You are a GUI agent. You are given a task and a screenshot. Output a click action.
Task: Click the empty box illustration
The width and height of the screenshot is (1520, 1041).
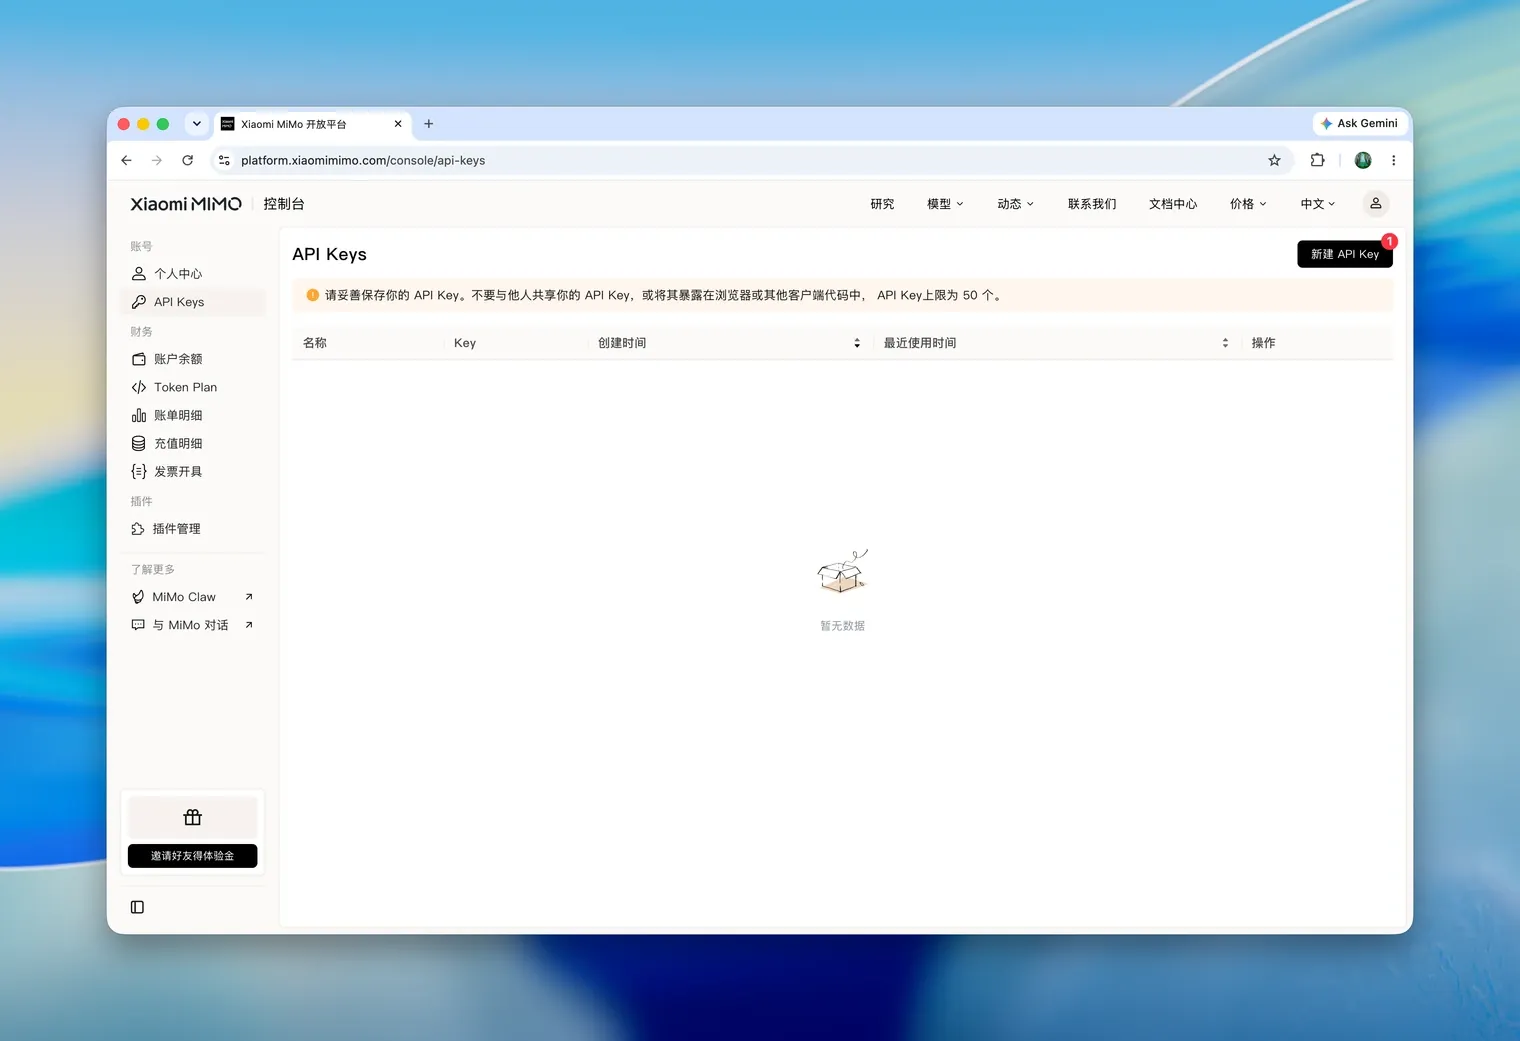point(842,572)
